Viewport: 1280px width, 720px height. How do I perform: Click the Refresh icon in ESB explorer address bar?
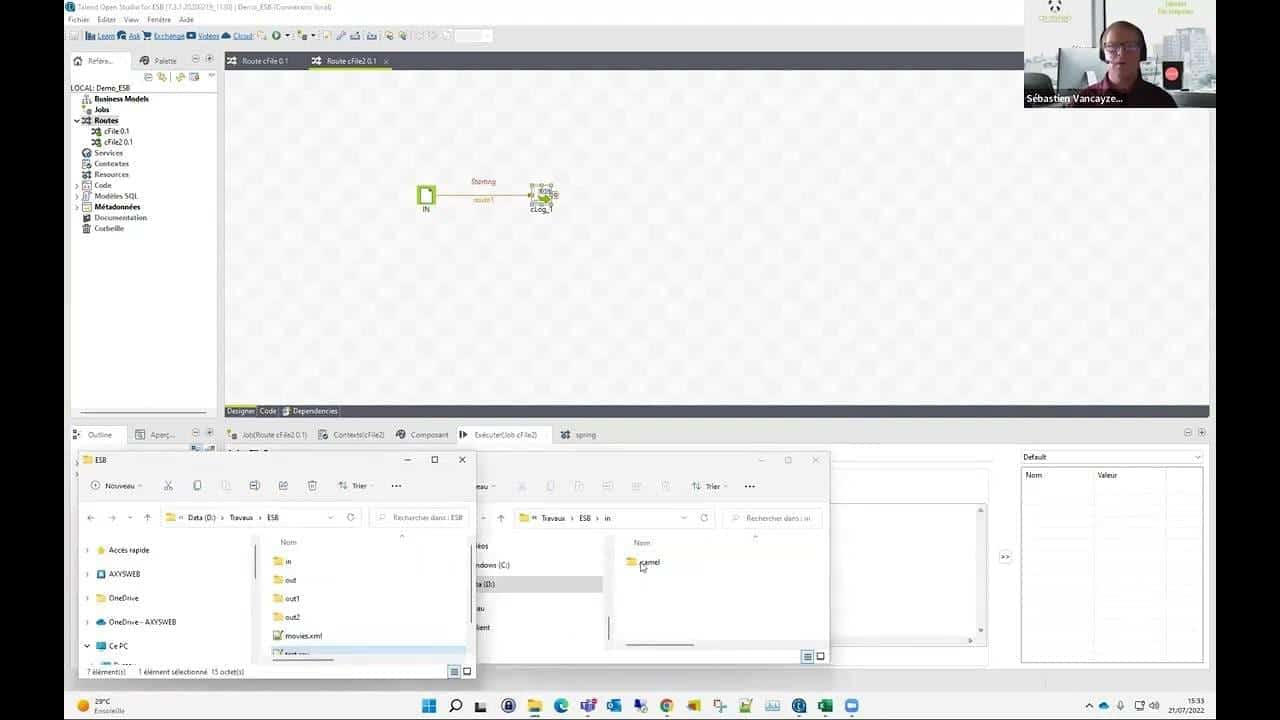click(350, 518)
